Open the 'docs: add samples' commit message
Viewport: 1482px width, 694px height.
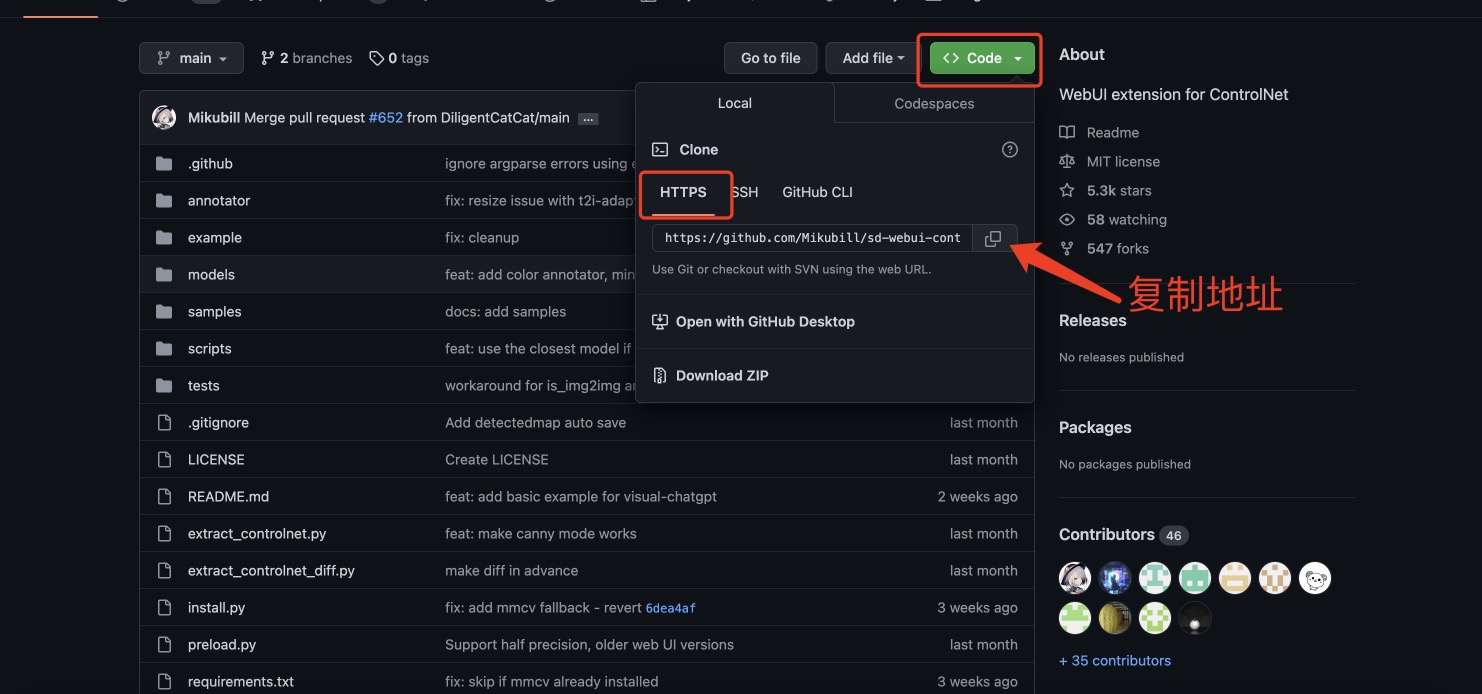[x=505, y=311]
